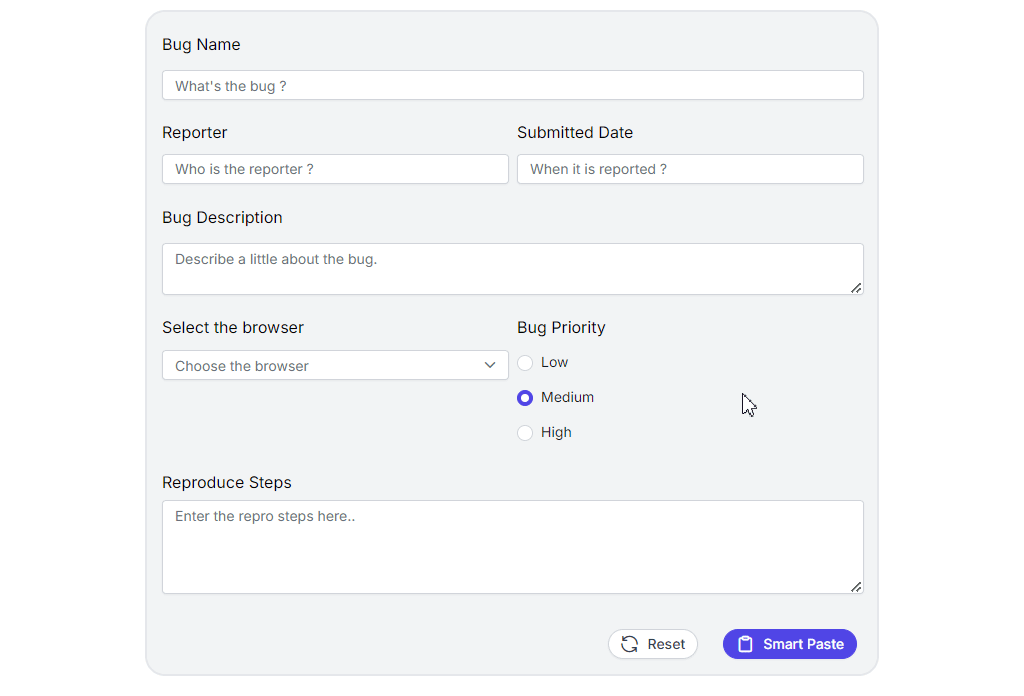The height and width of the screenshot is (696, 1024).
Task: Click the Select the browser label
Action: tap(233, 328)
